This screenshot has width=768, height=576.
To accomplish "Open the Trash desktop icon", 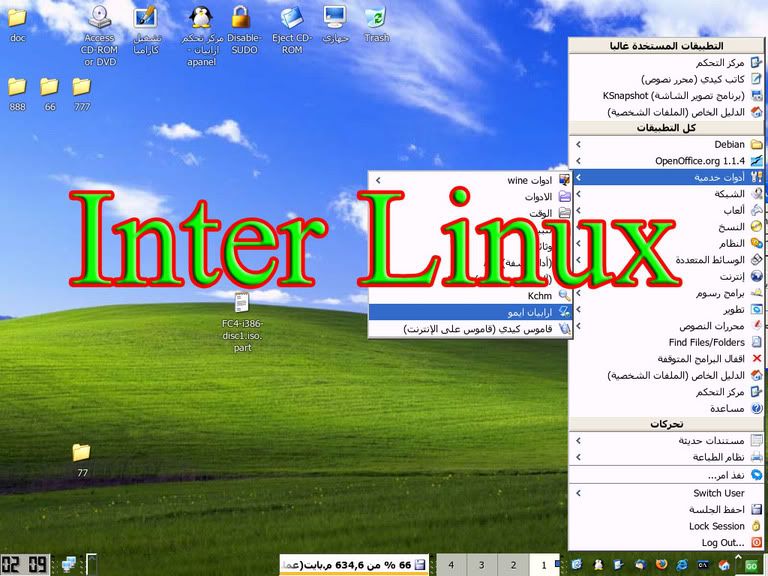I will pos(376,24).
